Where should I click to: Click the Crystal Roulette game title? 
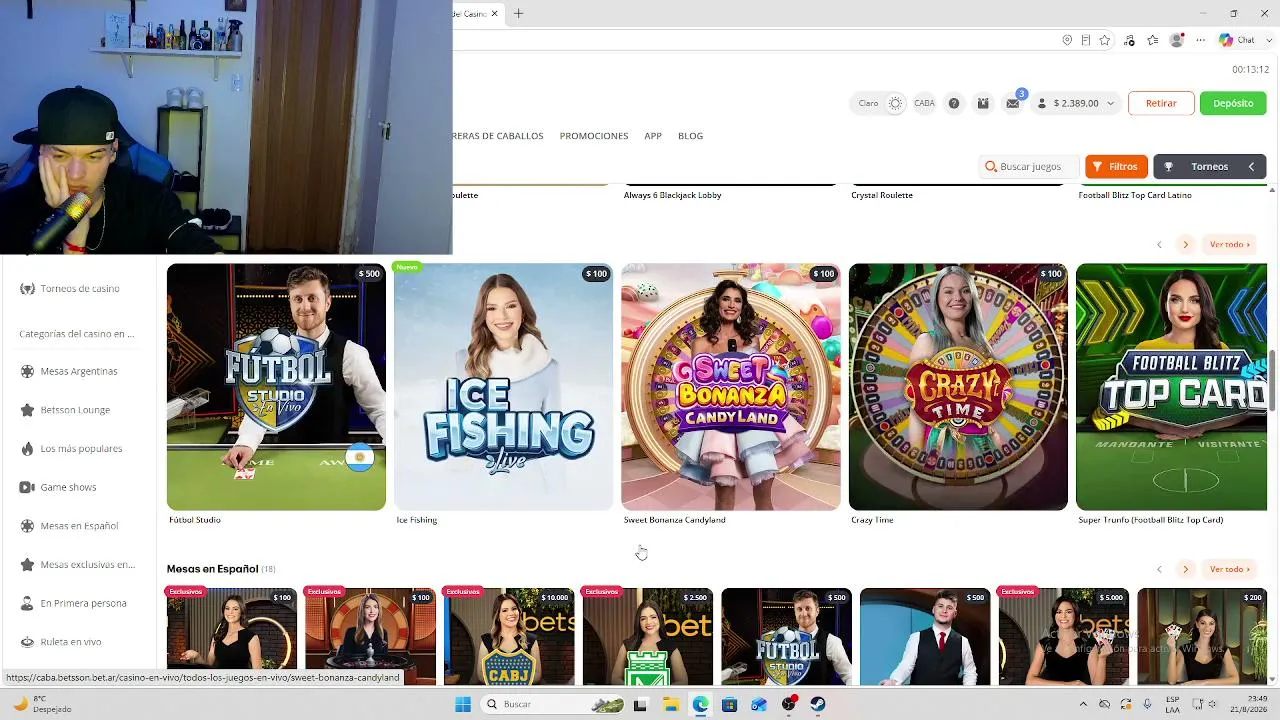click(881, 195)
